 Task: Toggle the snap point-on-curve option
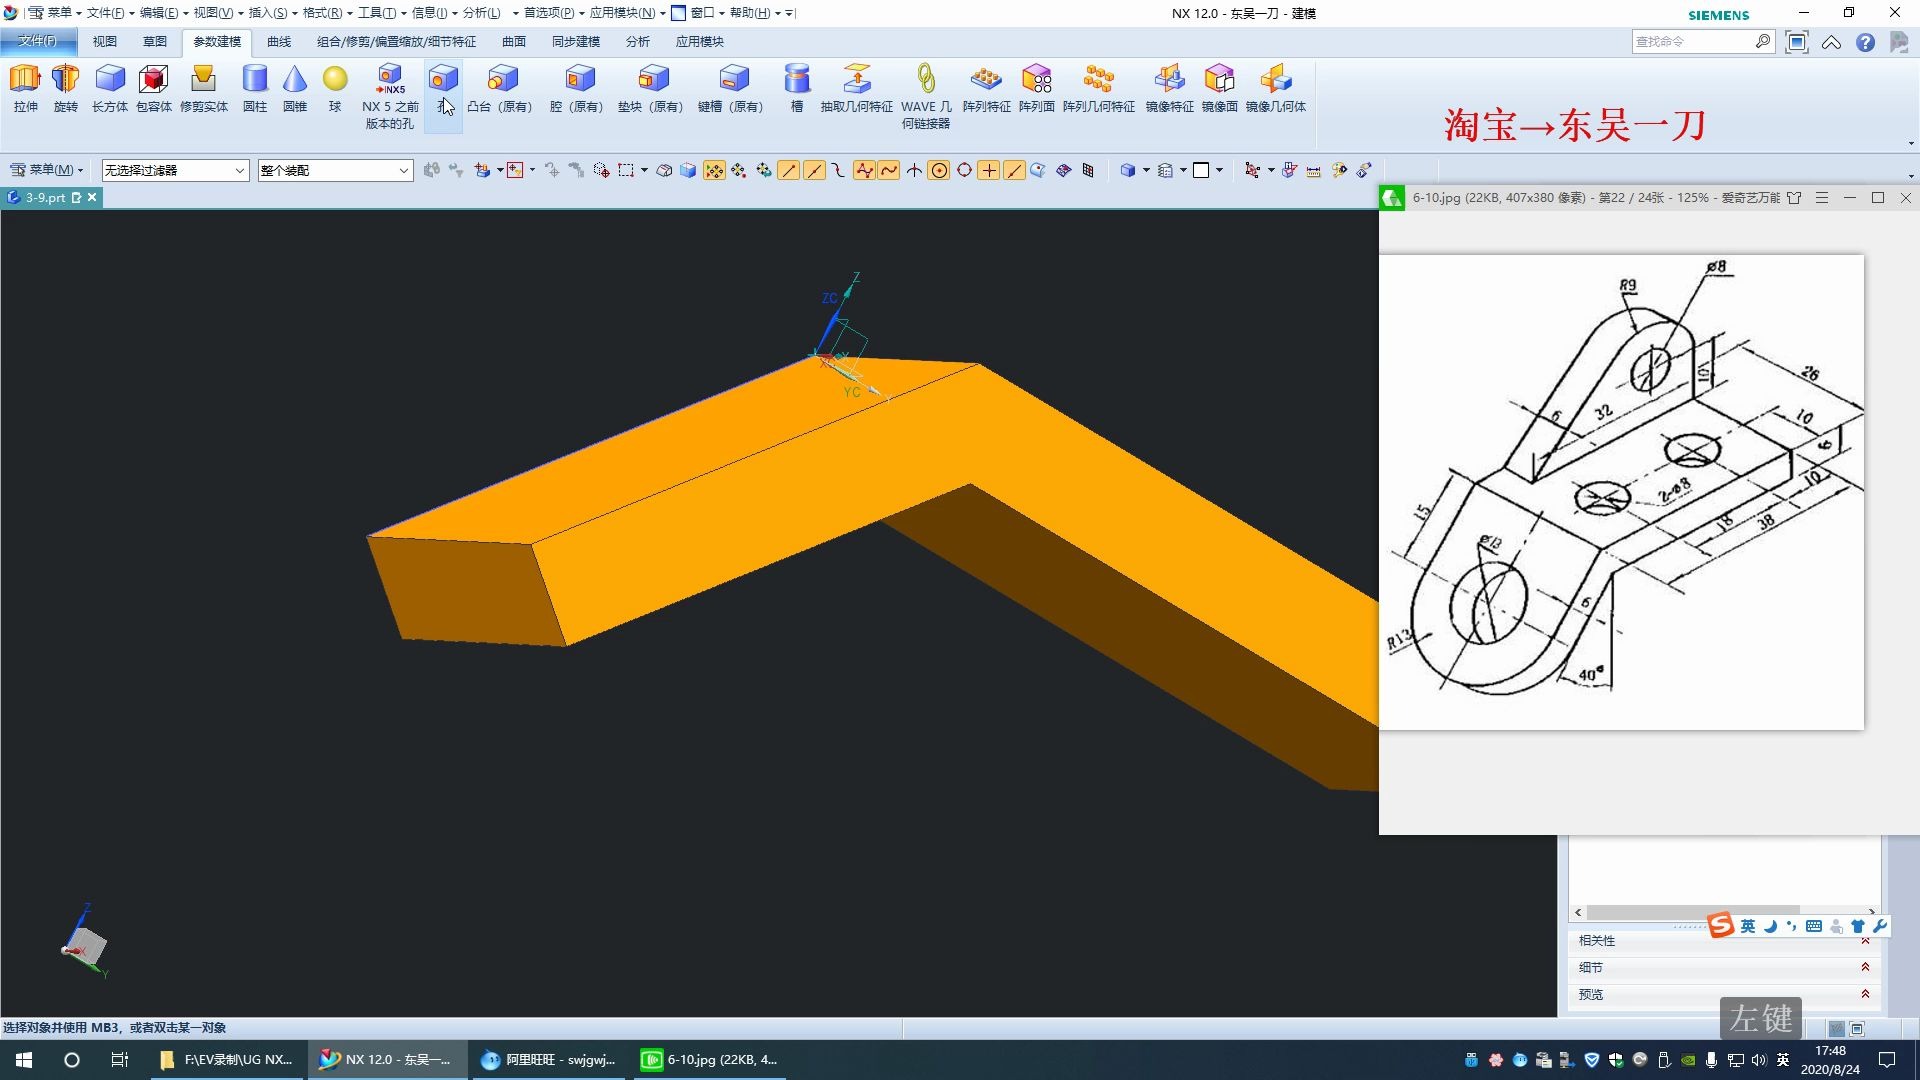[x=1014, y=171]
